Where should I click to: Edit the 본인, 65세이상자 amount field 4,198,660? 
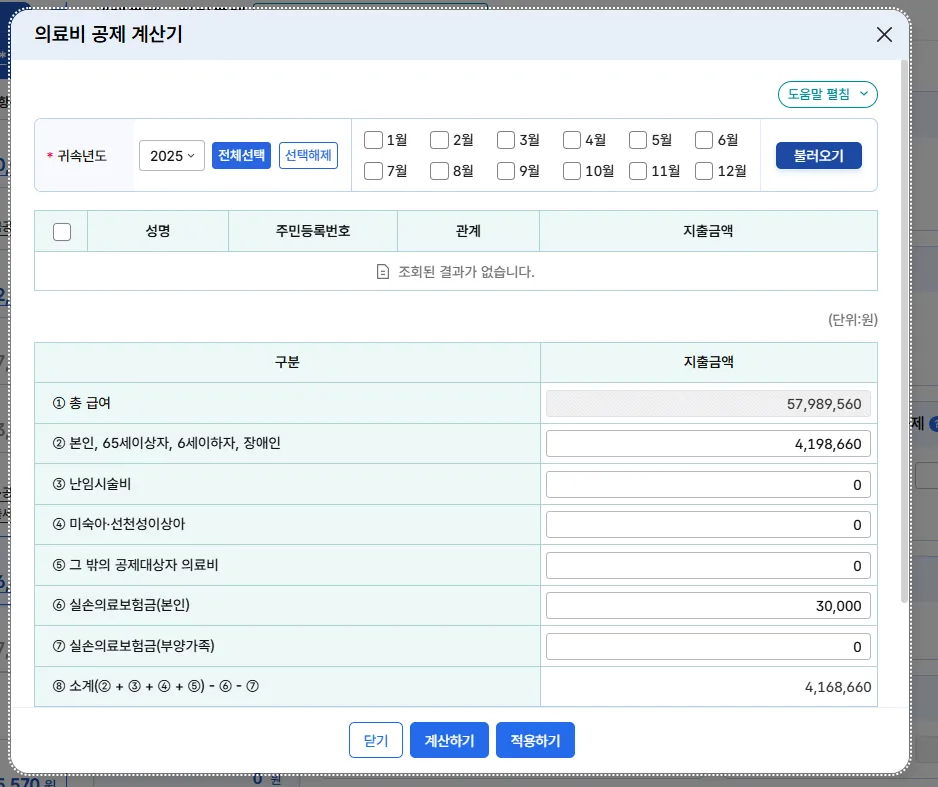coord(708,444)
